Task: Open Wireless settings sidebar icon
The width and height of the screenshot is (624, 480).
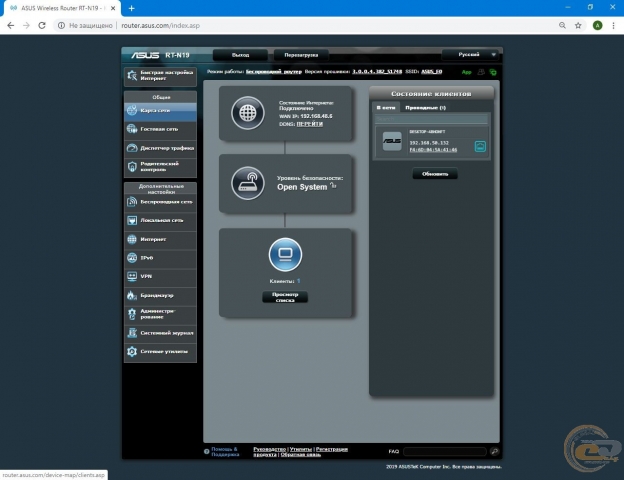Action: tap(132, 202)
